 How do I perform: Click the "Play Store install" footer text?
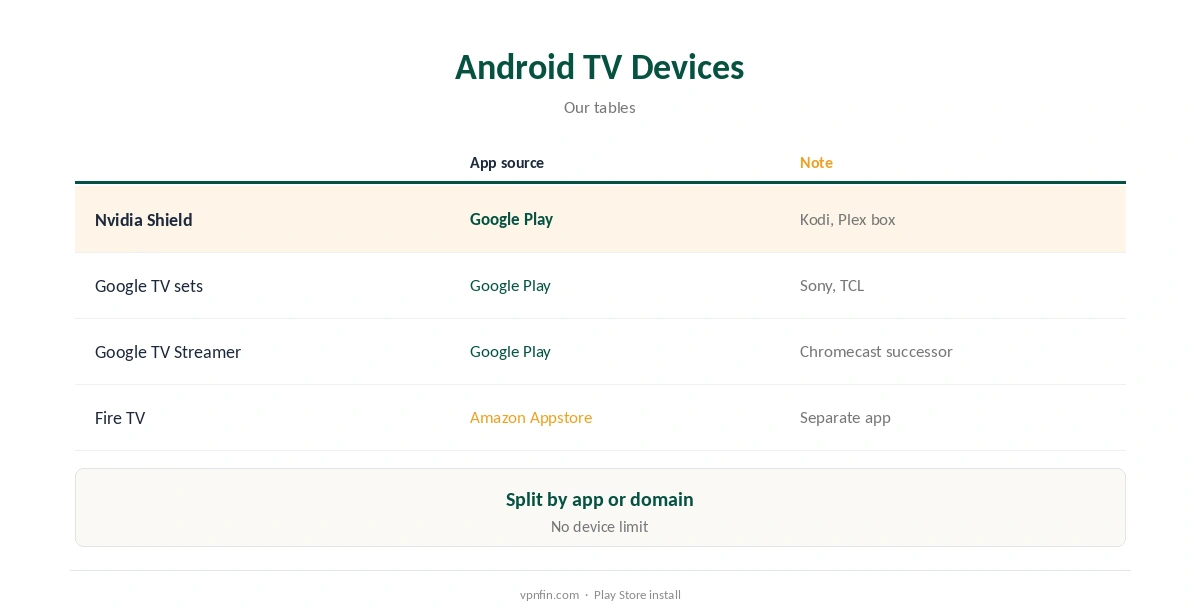tap(637, 595)
